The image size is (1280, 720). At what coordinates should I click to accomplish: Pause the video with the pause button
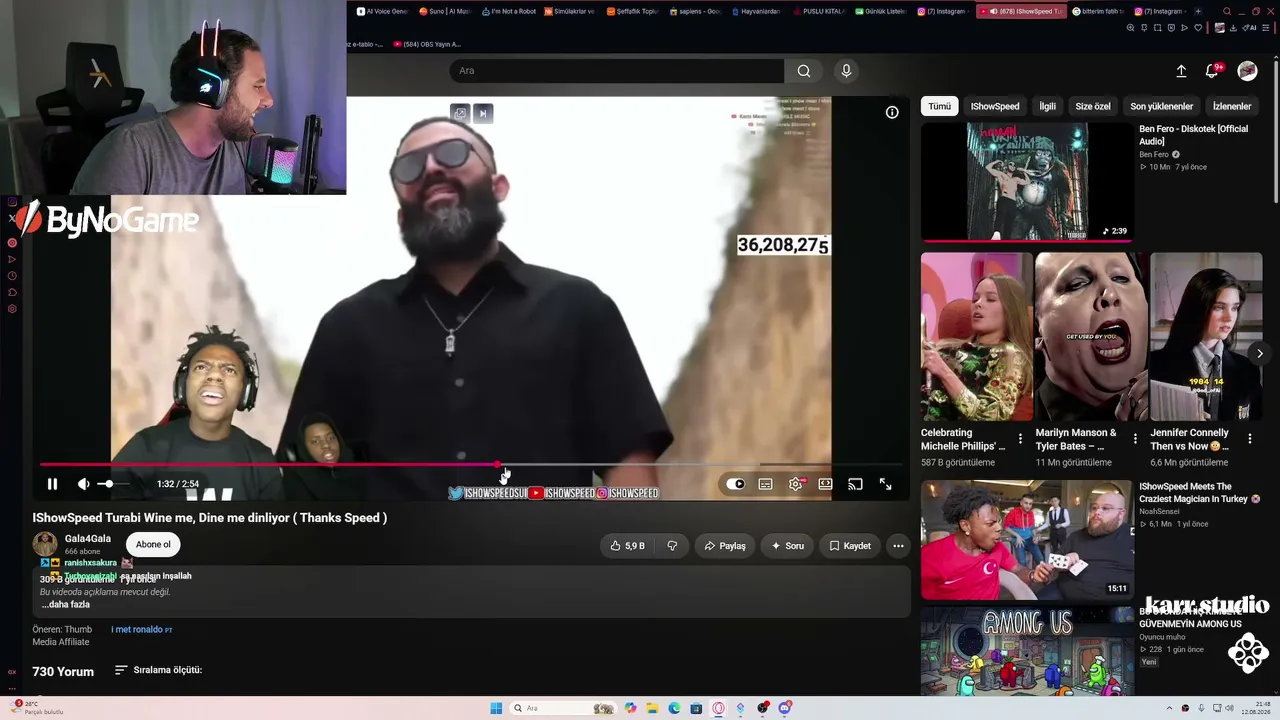pyautogui.click(x=52, y=484)
